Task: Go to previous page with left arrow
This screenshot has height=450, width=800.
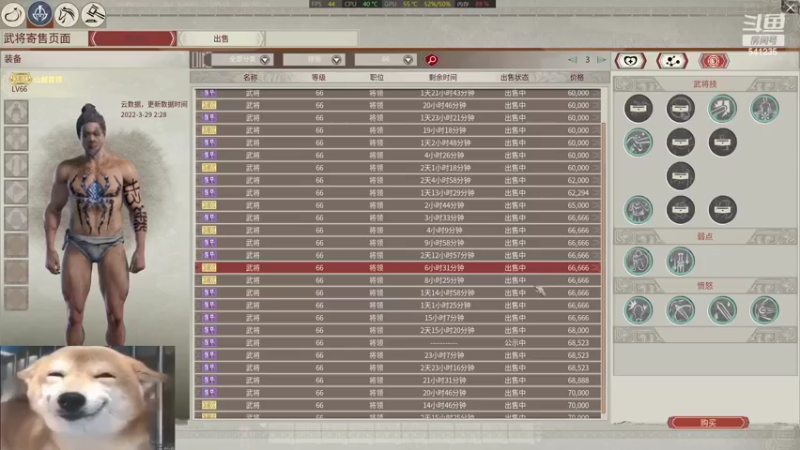Action: click(572, 60)
